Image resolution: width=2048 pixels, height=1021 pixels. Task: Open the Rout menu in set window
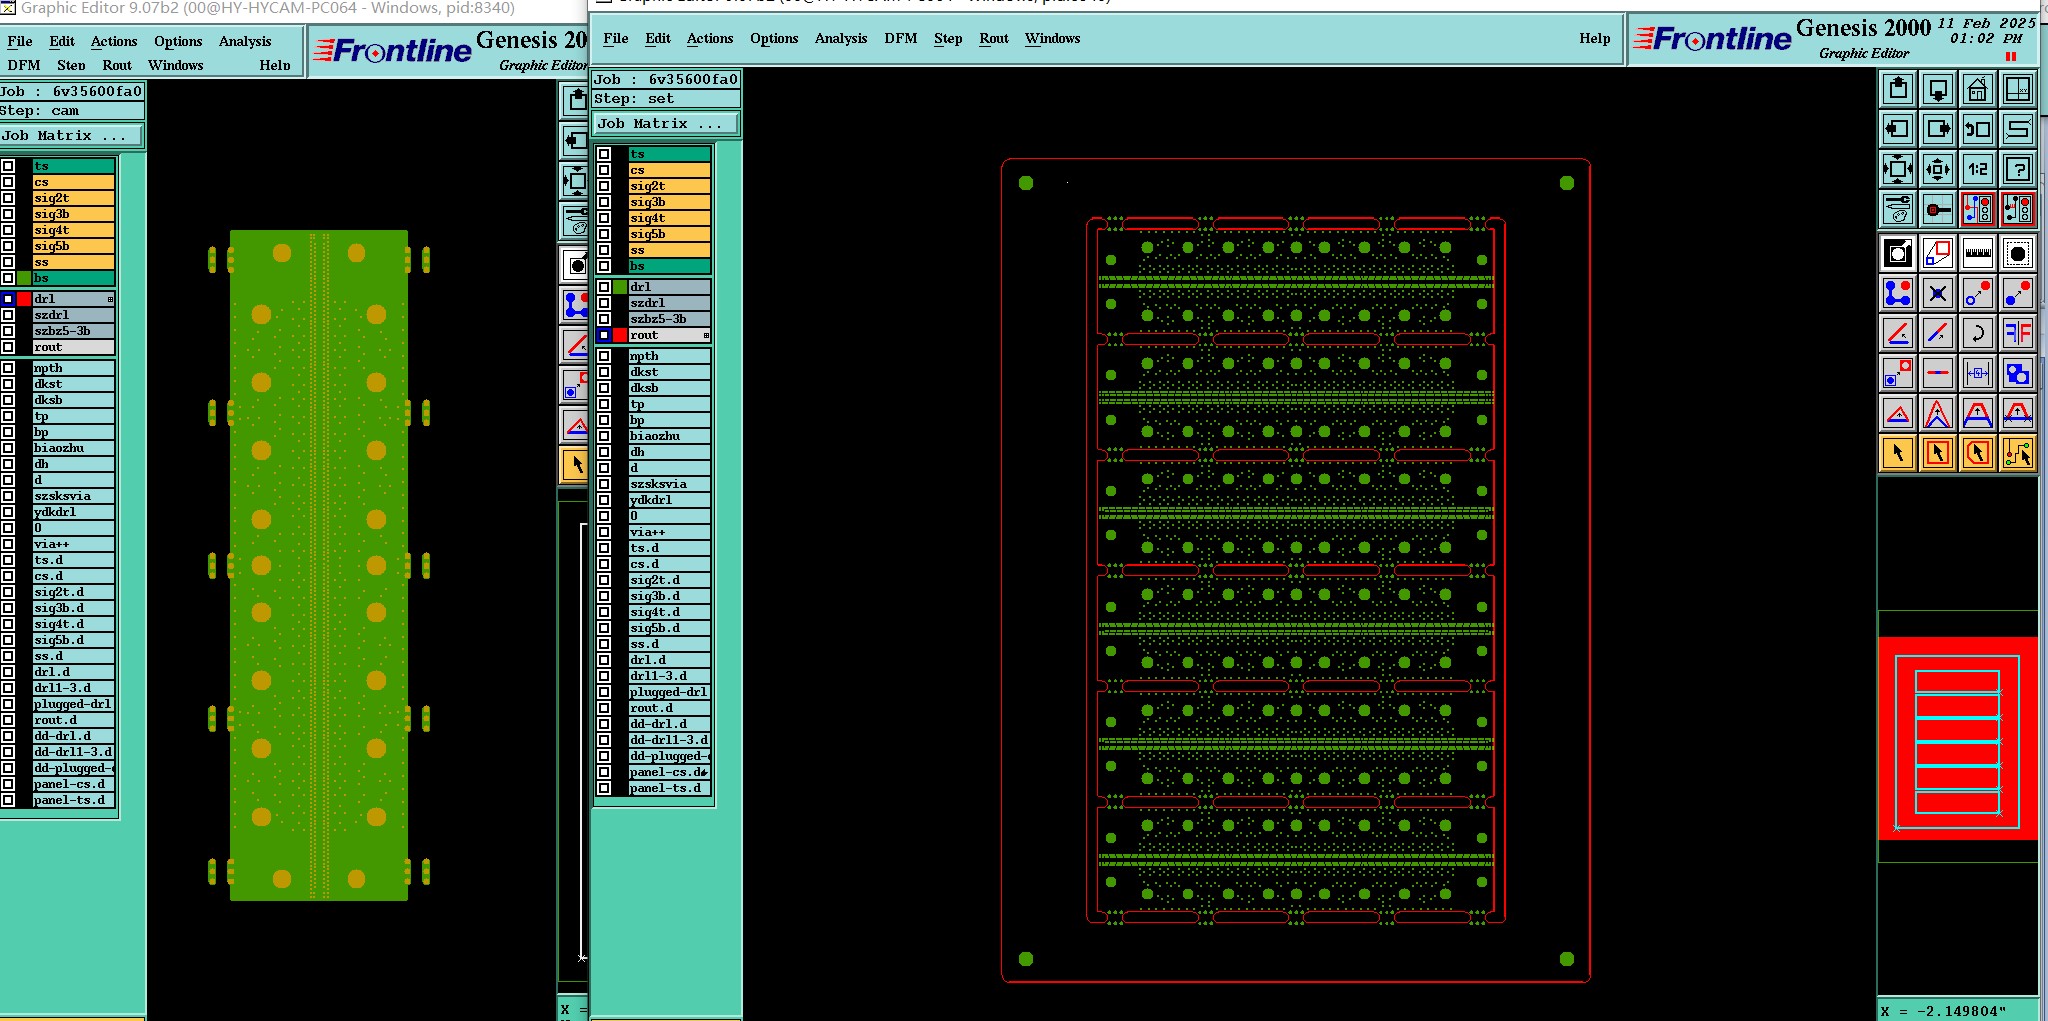click(994, 38)
